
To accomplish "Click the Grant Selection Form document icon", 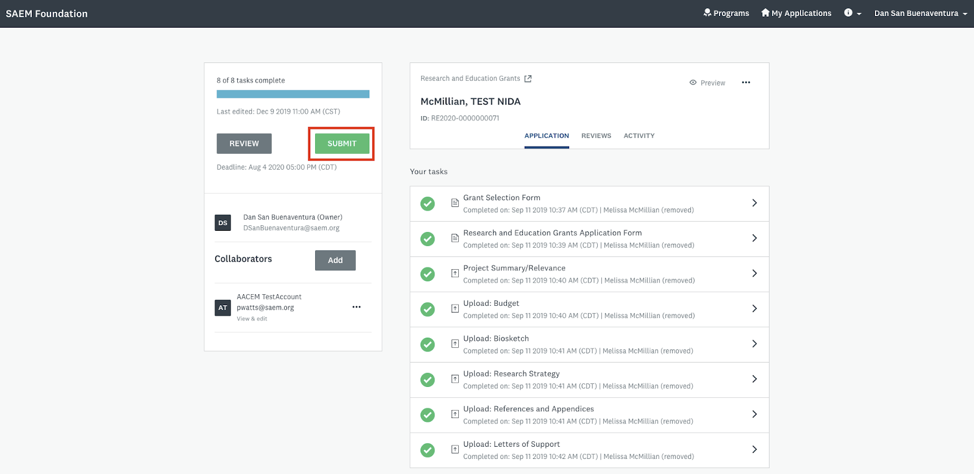I will [x=455, y=203].
